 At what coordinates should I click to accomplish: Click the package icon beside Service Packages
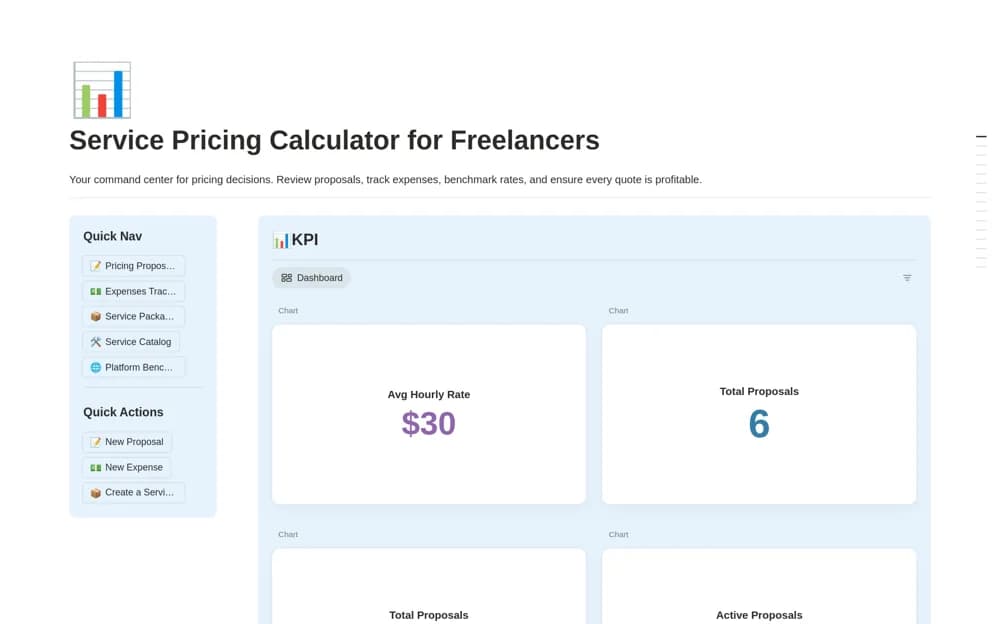point(96,316)
